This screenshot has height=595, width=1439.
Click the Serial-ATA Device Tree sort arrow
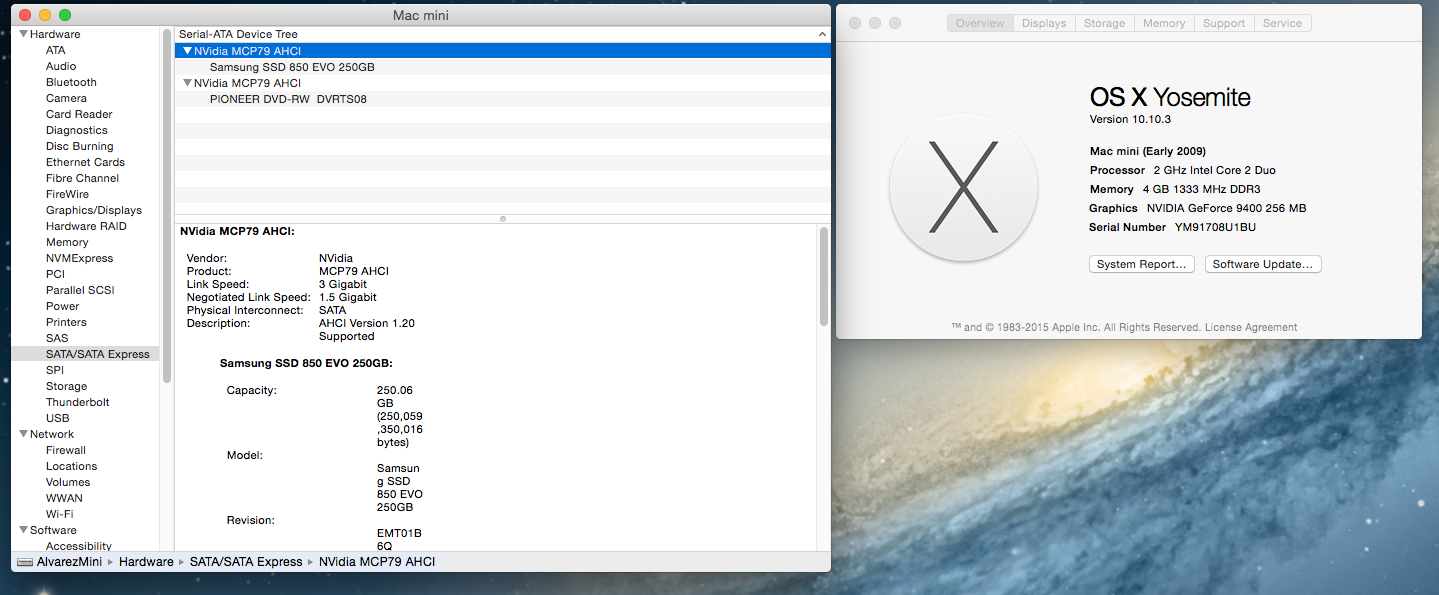pos(822,34)
